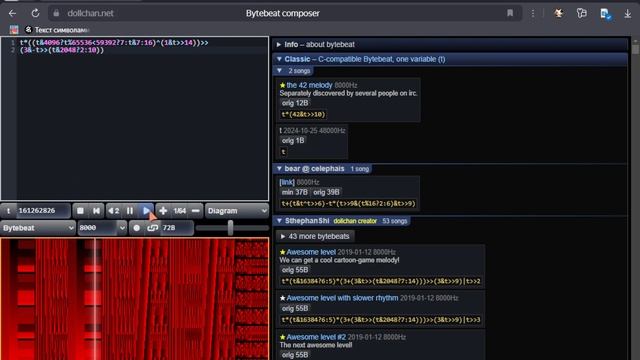This screenshot has height=360, width=640.
Task: Click the page scrollbar thumb on the right
Action: pos(636,49)
